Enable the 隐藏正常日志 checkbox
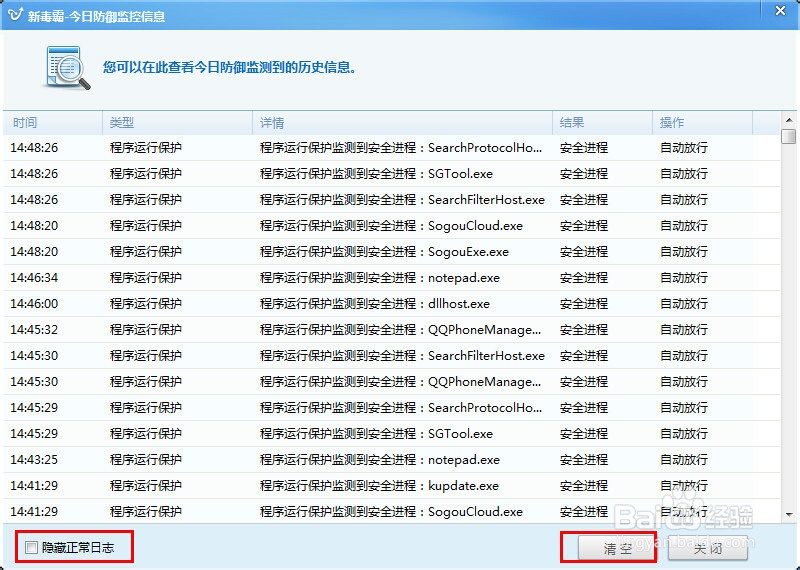Image resolution: width=800 pixels, height=570 pixels. (x=32, y=548)
